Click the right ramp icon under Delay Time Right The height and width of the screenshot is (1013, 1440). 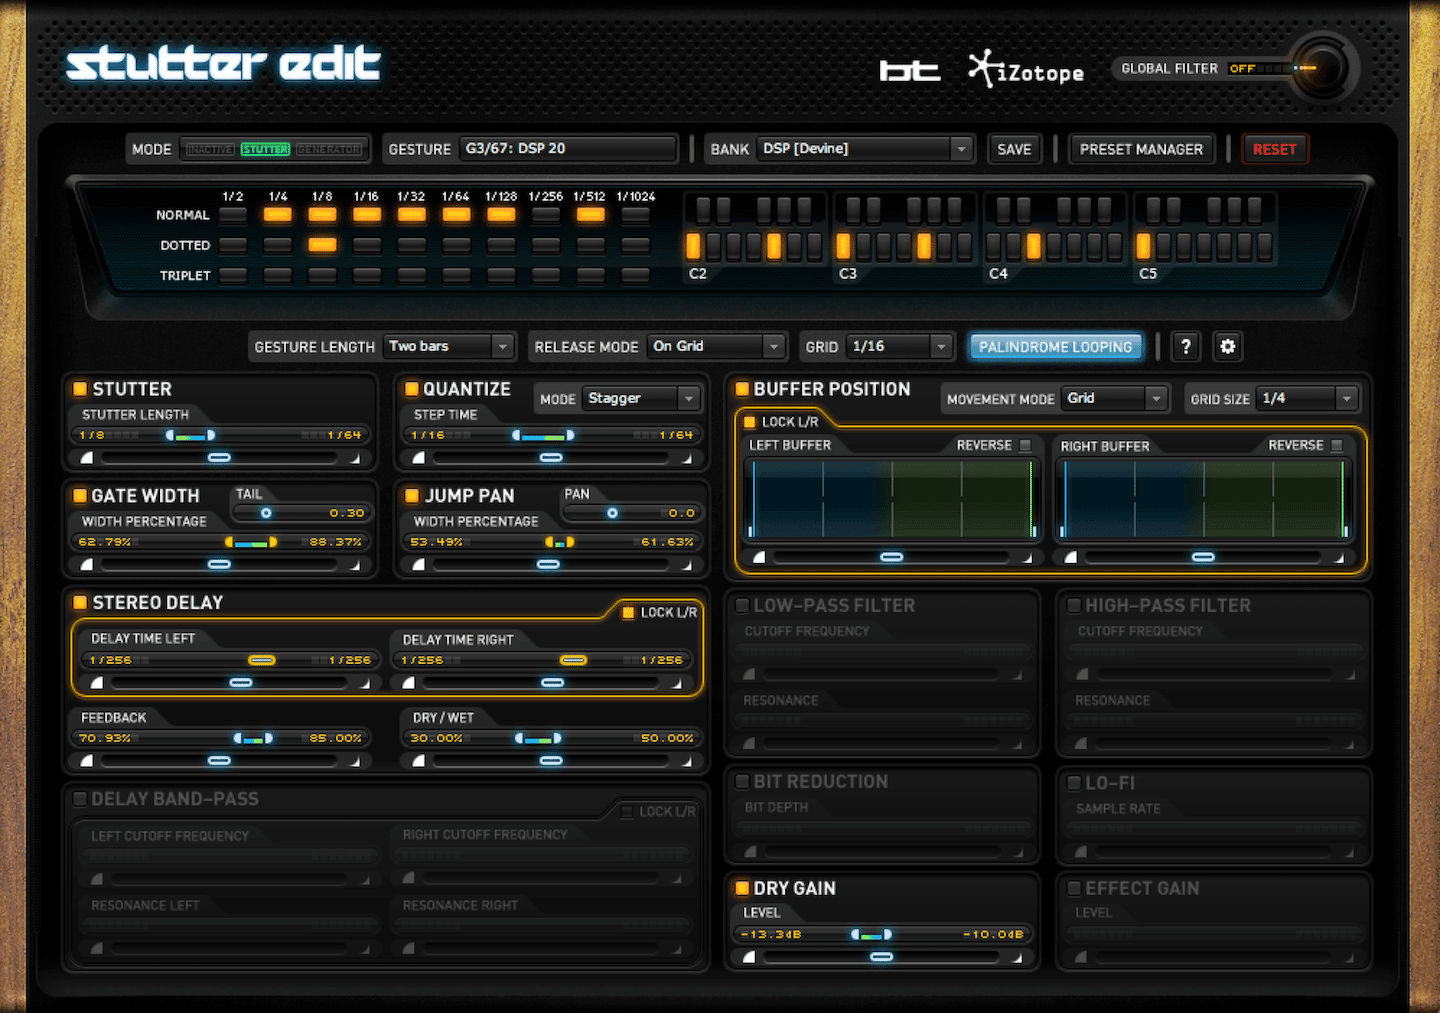pos(677,683)
